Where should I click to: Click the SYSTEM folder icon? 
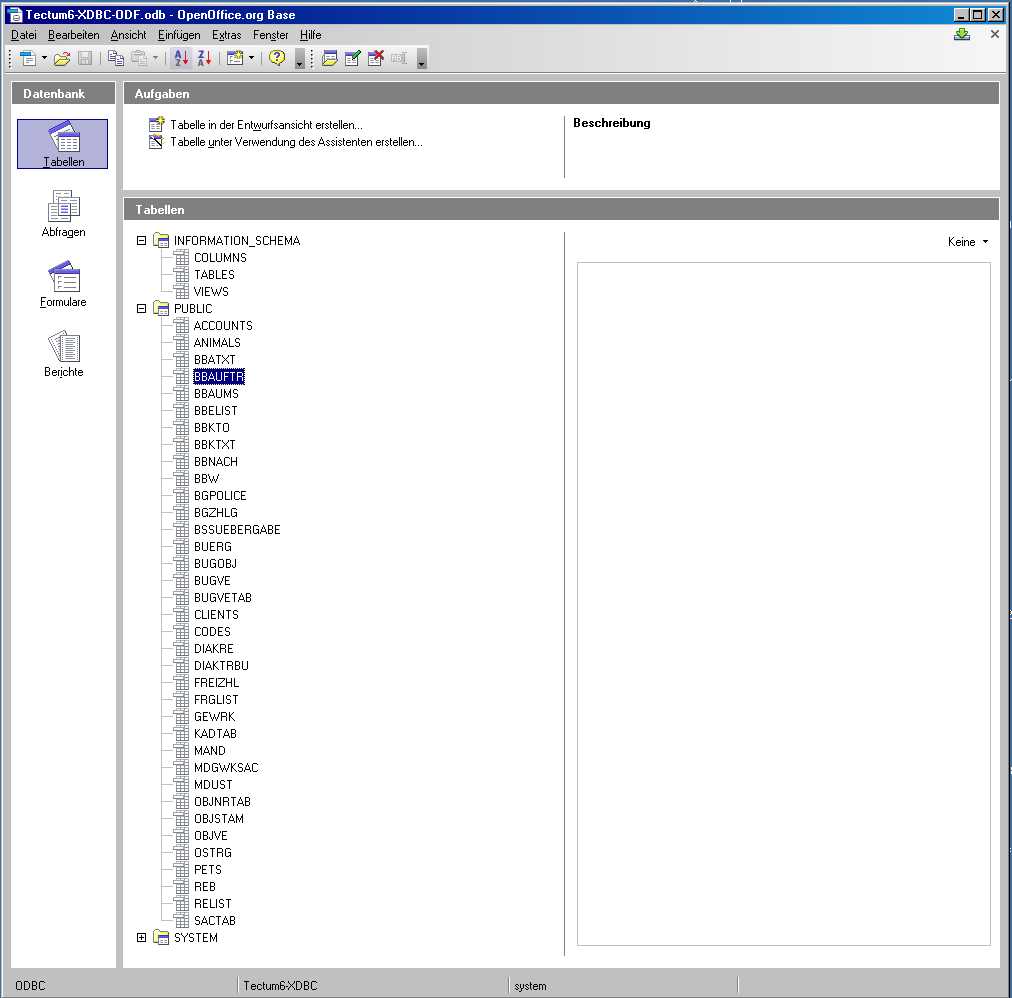click(x=161, y=937)
